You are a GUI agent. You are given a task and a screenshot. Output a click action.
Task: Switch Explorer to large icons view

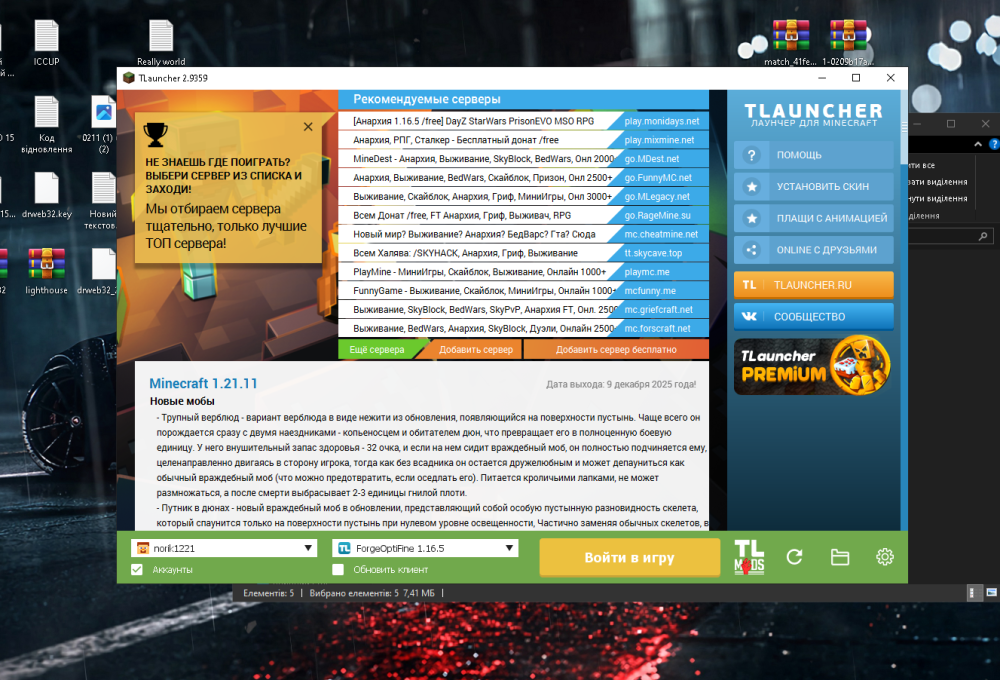991,593
